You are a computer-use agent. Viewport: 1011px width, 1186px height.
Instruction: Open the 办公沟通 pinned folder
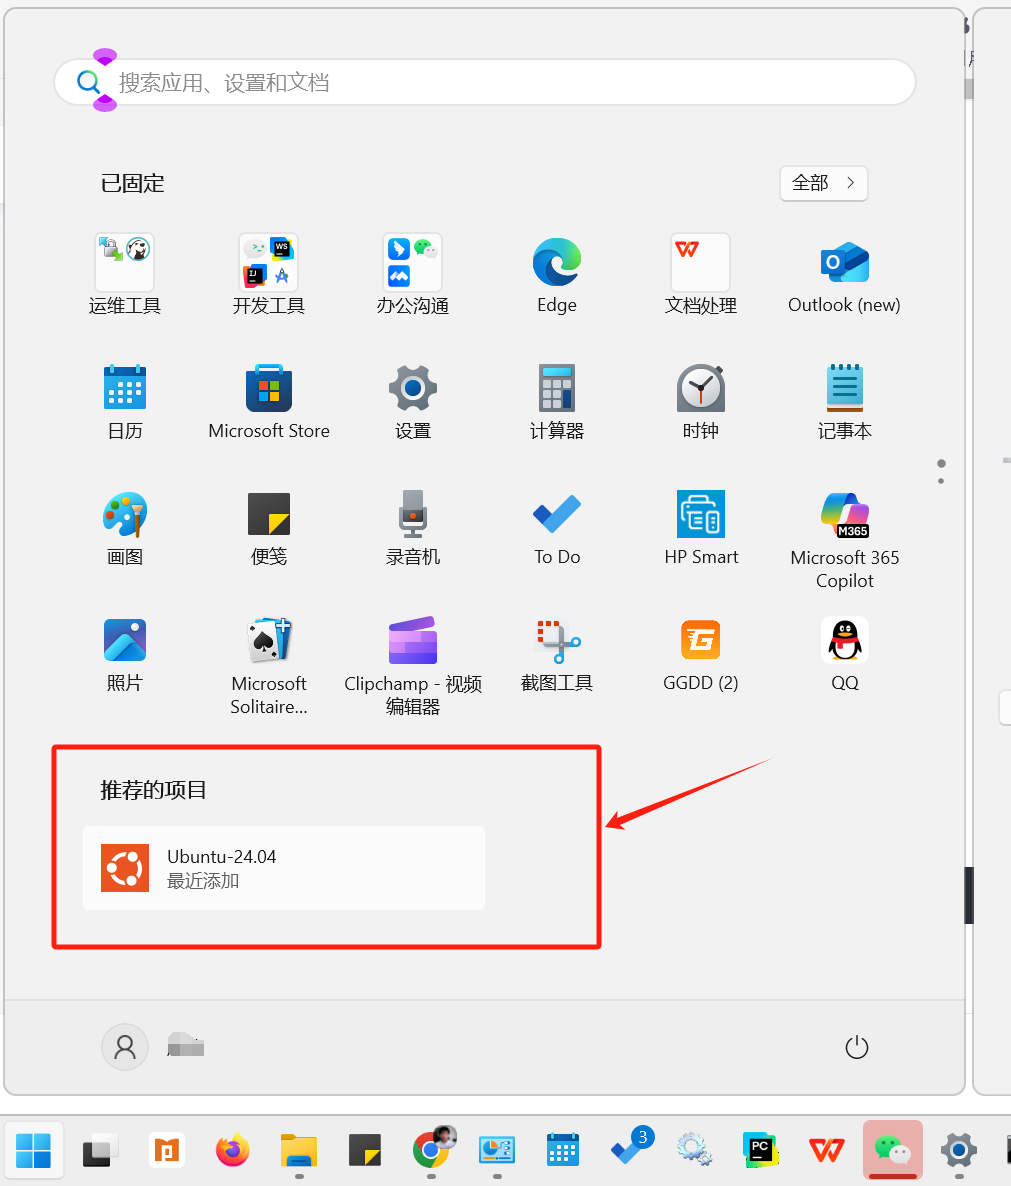(x=413, y=275)
